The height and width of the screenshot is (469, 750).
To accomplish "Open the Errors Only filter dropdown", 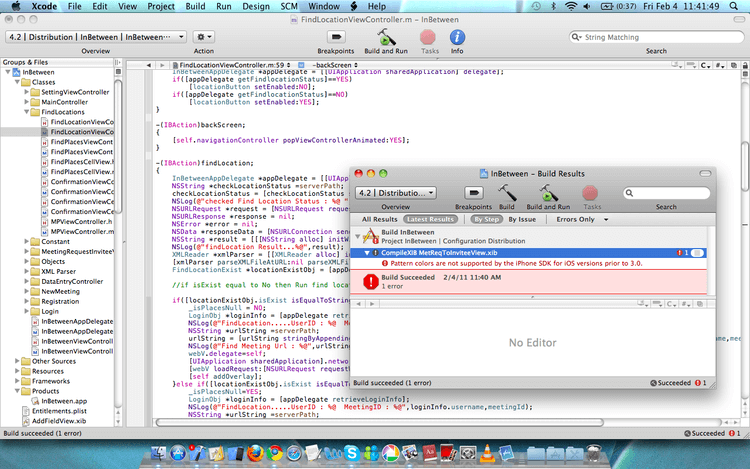I will (x=582, y=219).
